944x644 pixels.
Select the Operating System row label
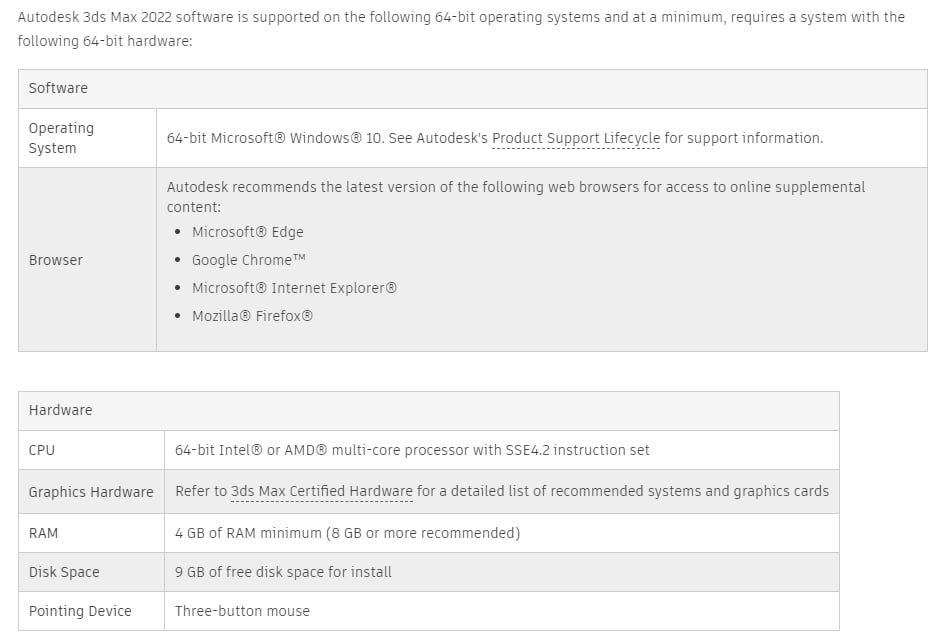[61, 138]
